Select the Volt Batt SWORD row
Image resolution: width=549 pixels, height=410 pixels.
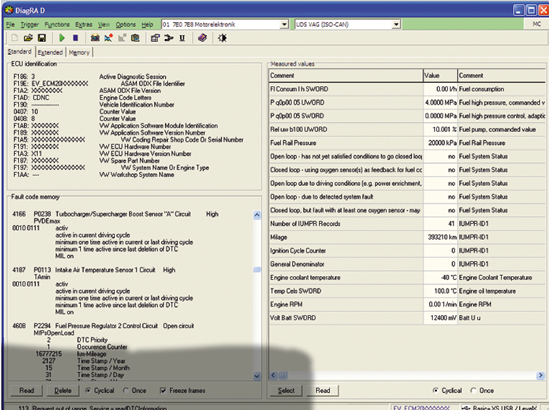coord(407,318)
